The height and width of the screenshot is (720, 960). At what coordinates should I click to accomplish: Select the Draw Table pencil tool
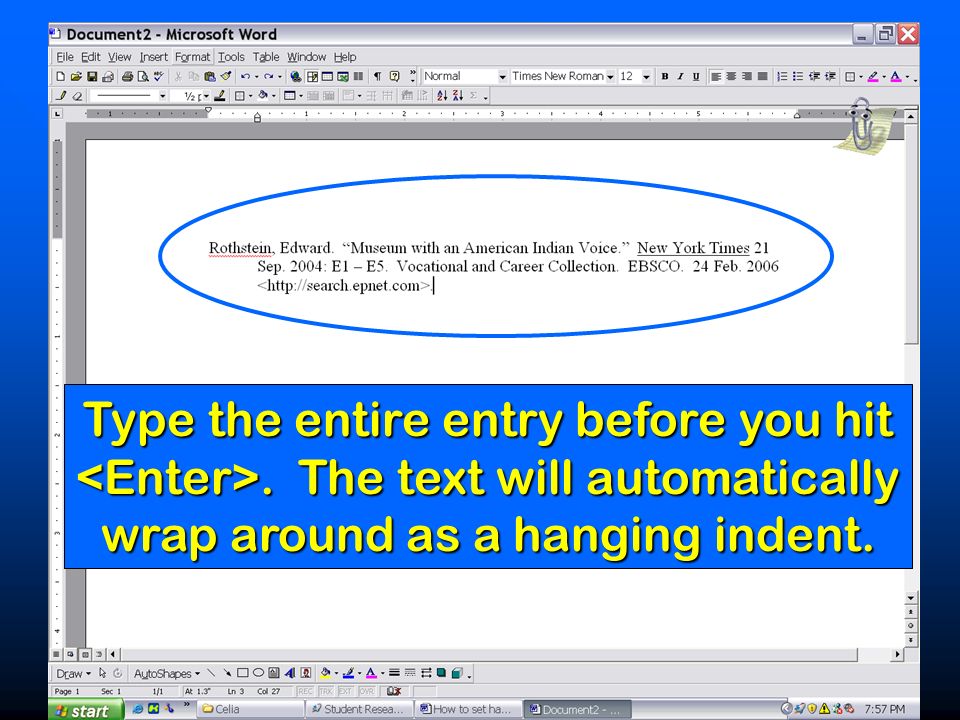point(61,96)
